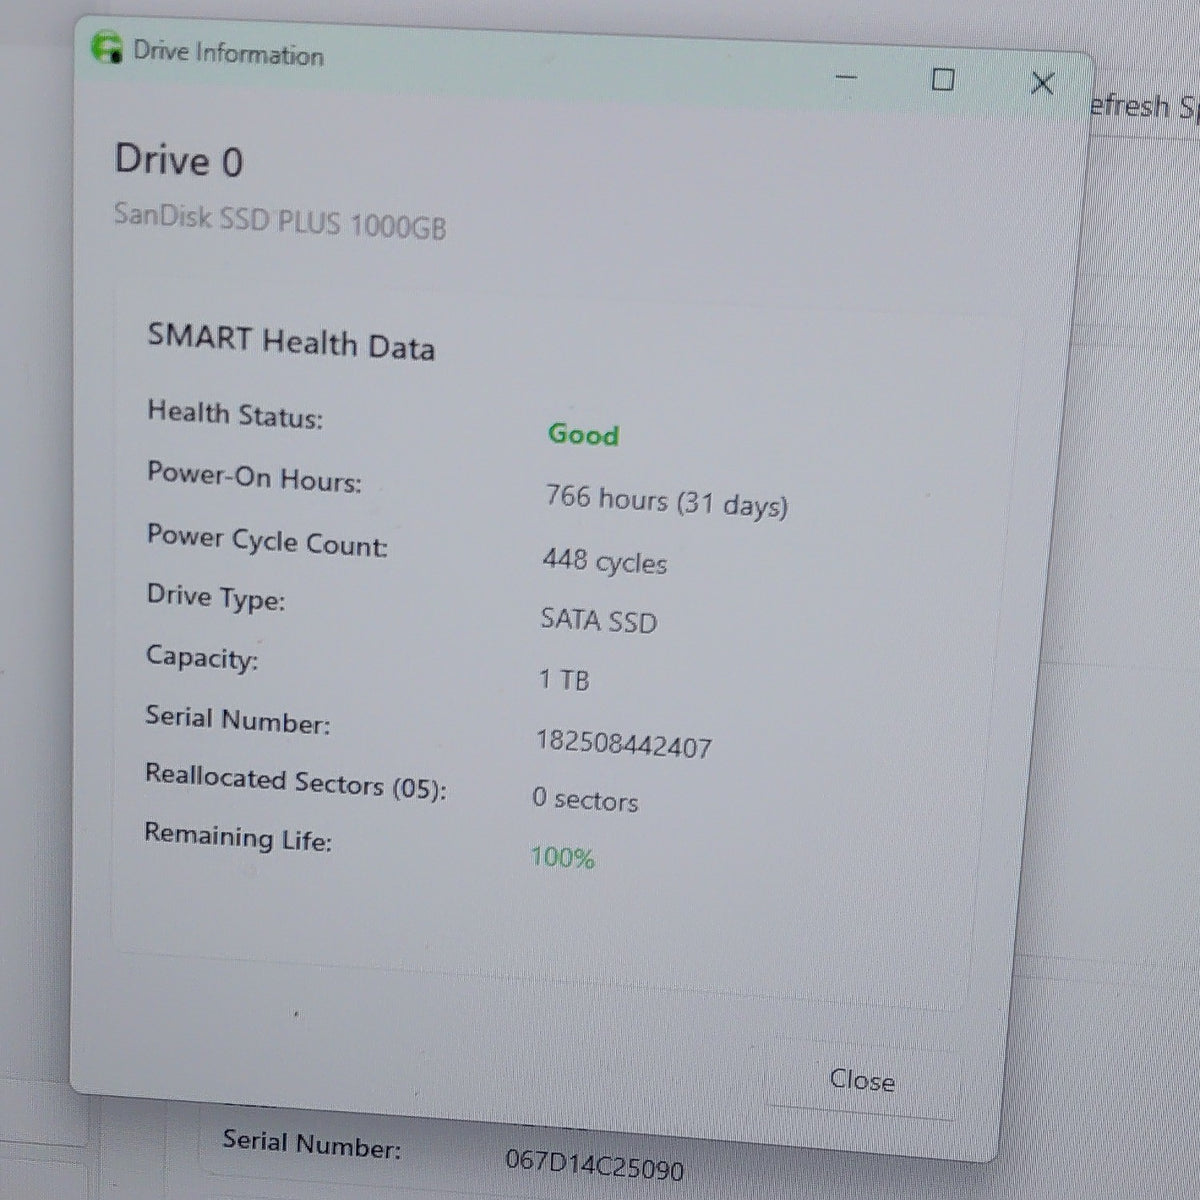The image size is (1200, 1200).
Task: Minimize the Drive Information window
Action: point(846,76)
